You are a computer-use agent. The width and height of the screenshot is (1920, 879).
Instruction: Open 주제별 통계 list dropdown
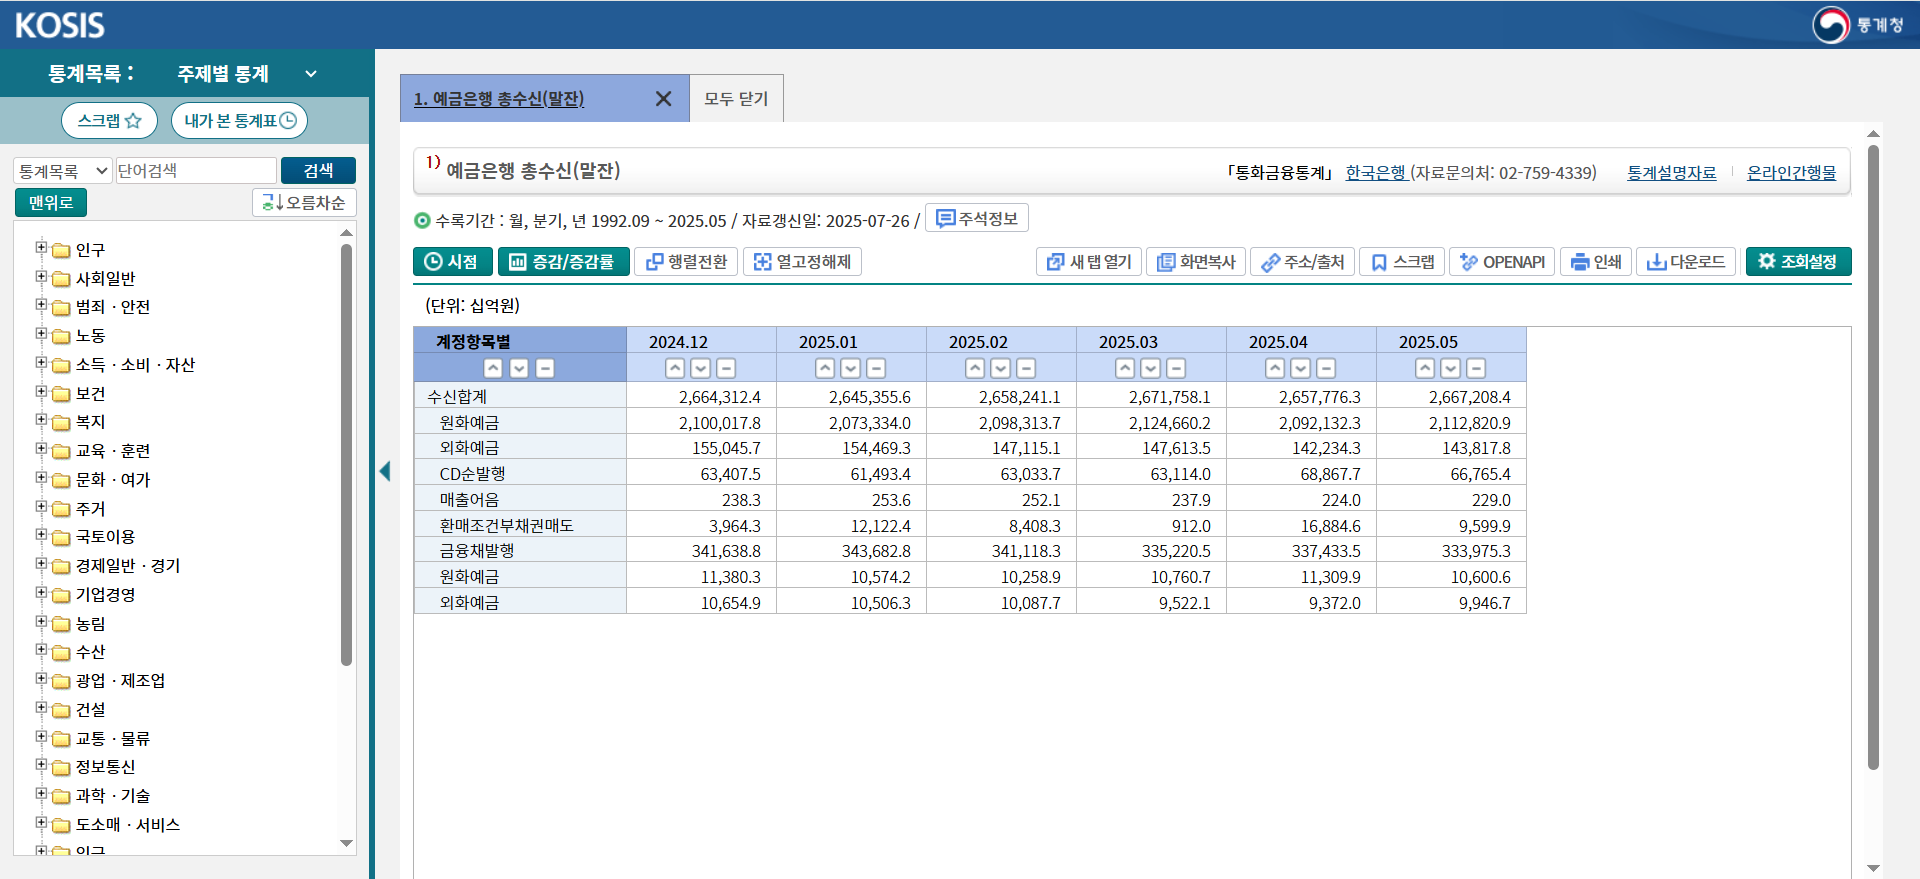(247, 73)
